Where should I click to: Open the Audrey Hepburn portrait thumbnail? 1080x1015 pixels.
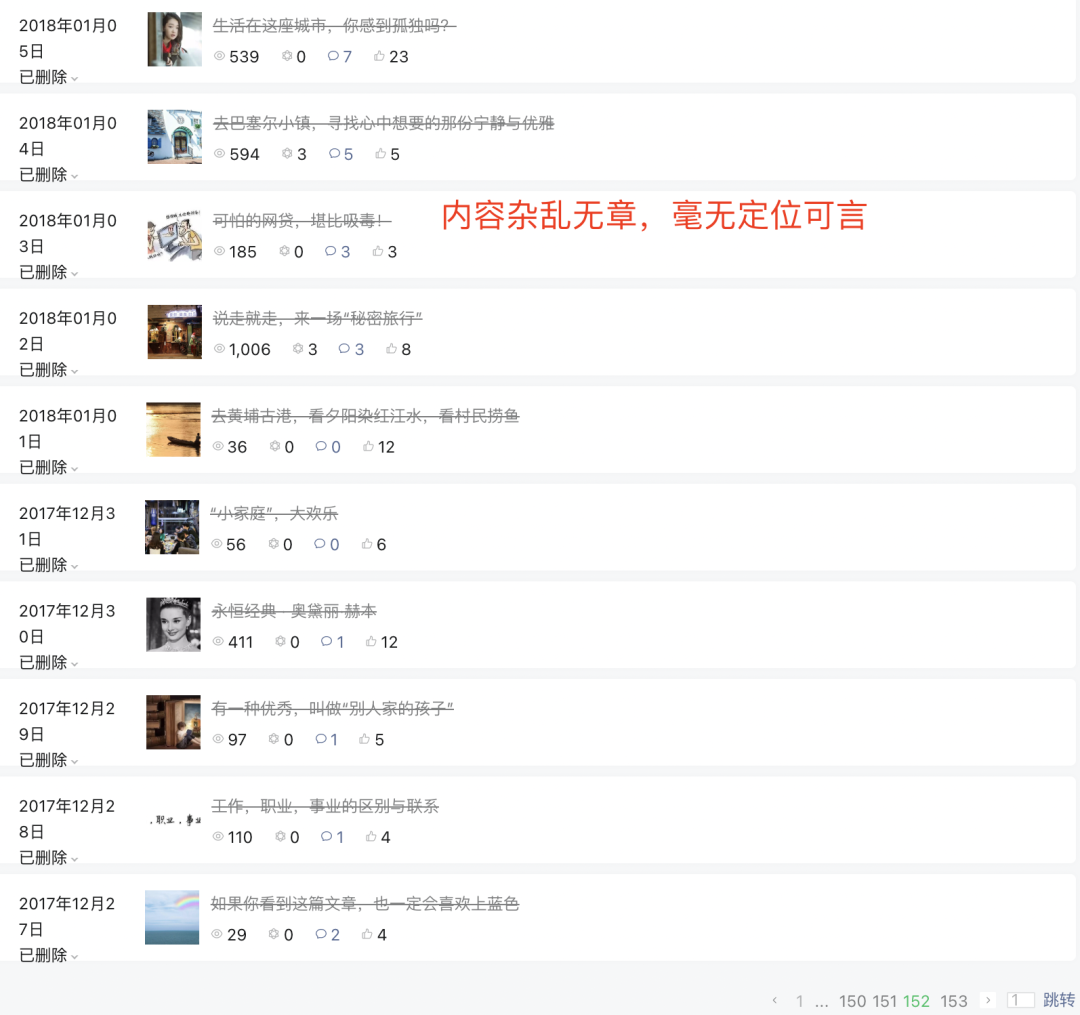click(174, 625)
